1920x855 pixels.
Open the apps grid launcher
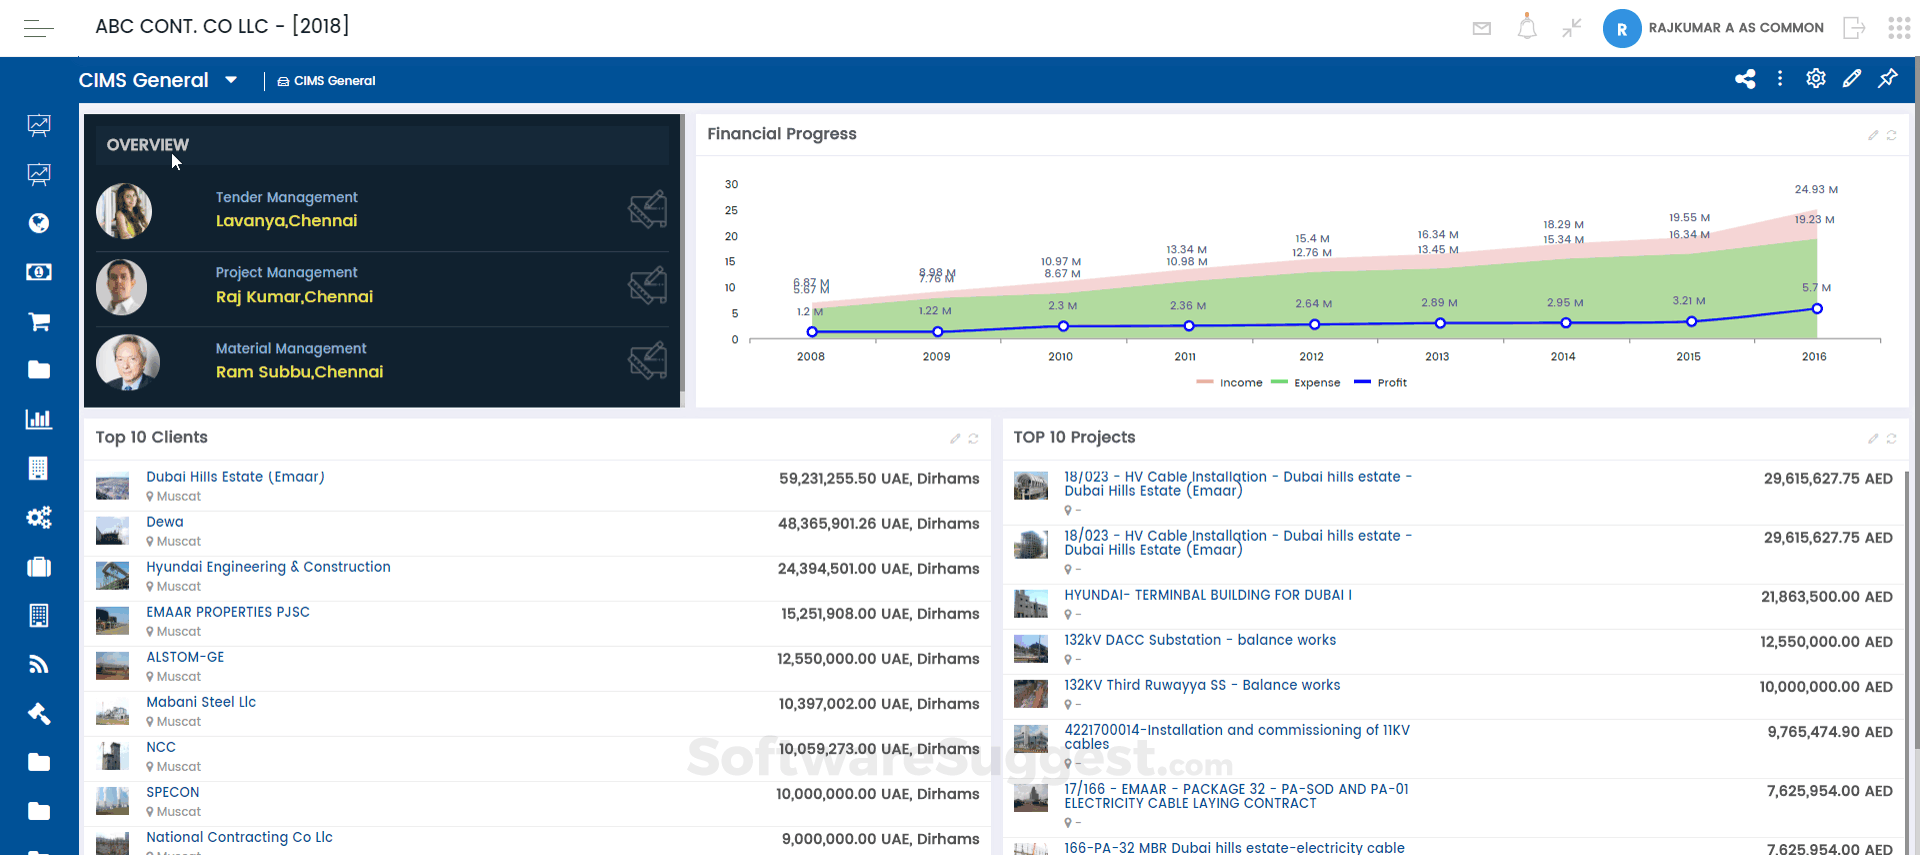pos(1899,28)
